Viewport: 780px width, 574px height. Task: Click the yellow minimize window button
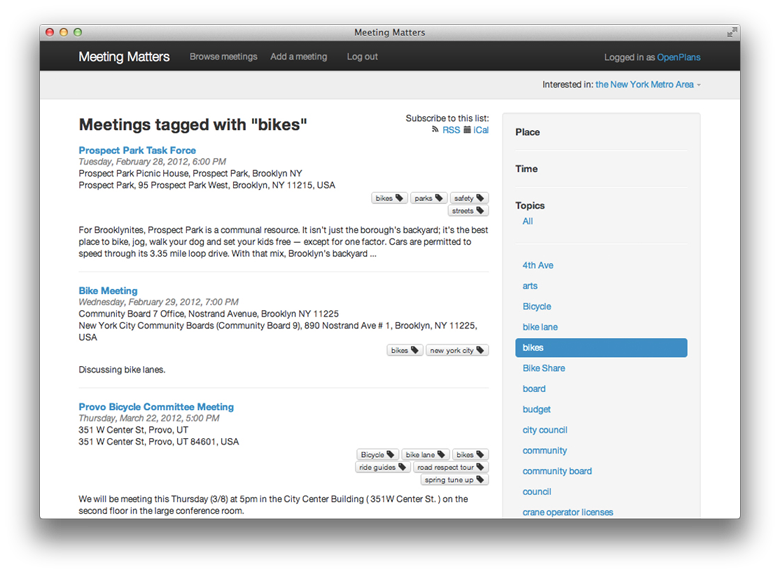(x=64, y=32)
